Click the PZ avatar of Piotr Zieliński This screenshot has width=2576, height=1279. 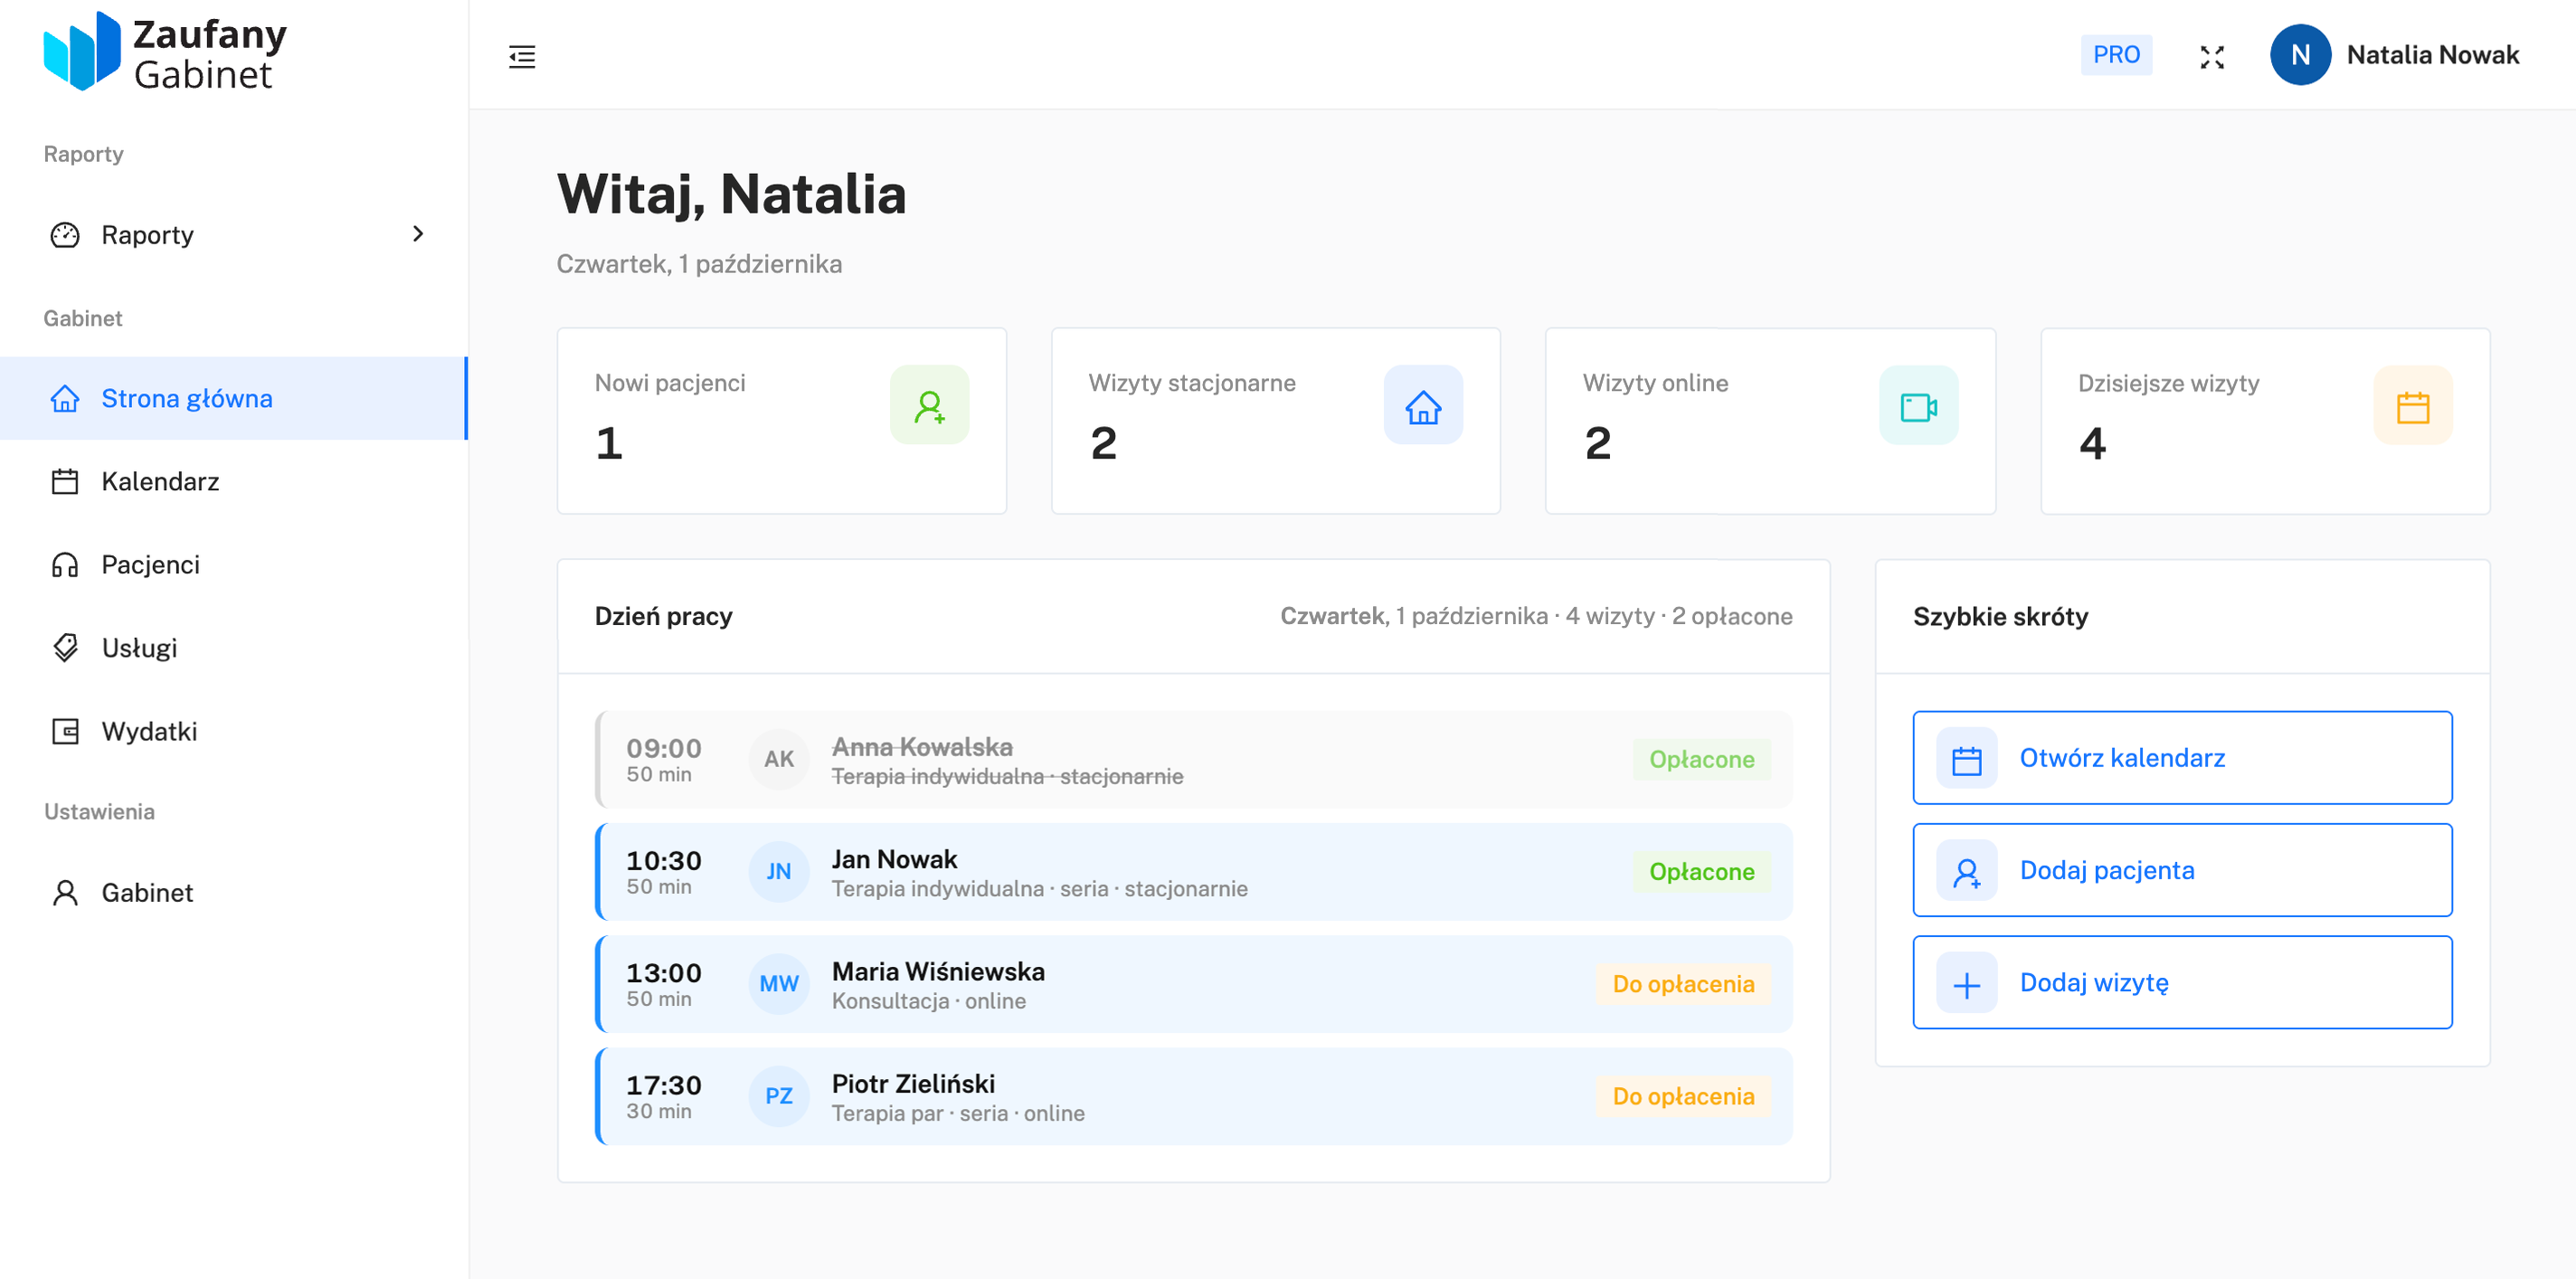pyautogui.click(x=778, y=1097)
